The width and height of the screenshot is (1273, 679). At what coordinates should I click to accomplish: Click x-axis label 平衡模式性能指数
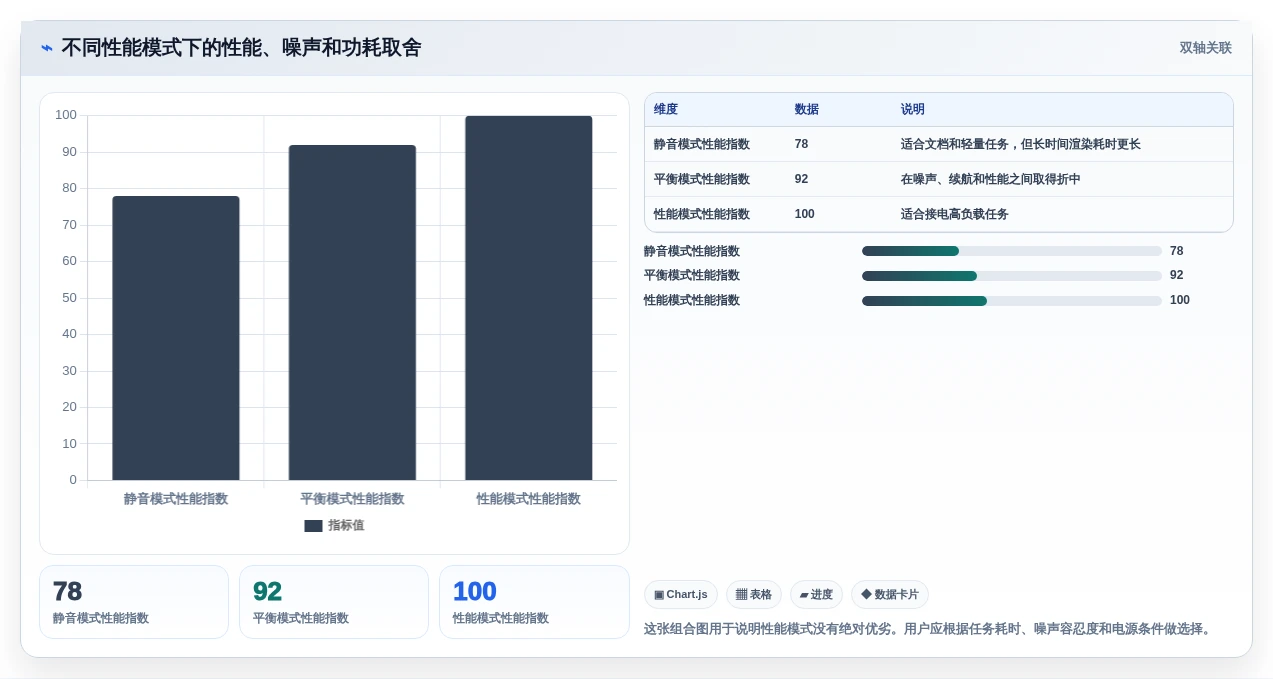[352, 498]
